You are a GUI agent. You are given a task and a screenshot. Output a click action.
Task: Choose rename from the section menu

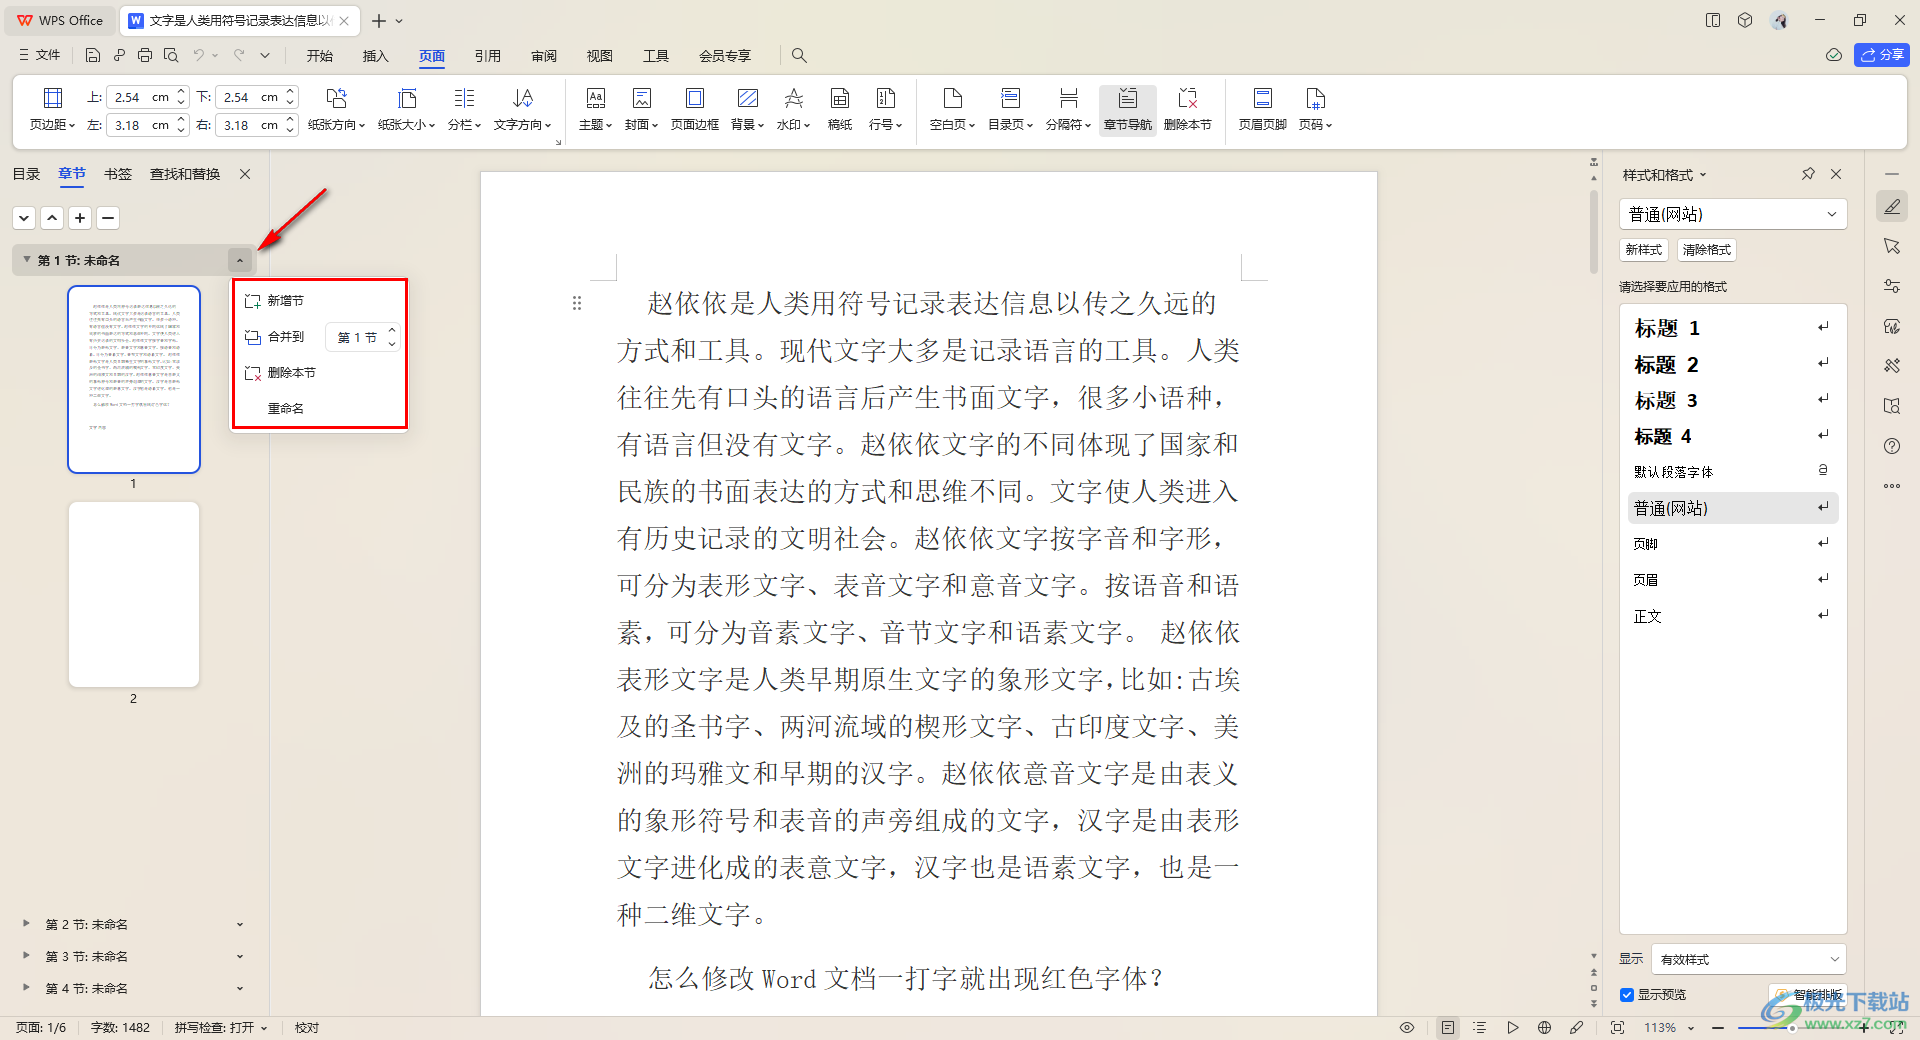[285, 409]
